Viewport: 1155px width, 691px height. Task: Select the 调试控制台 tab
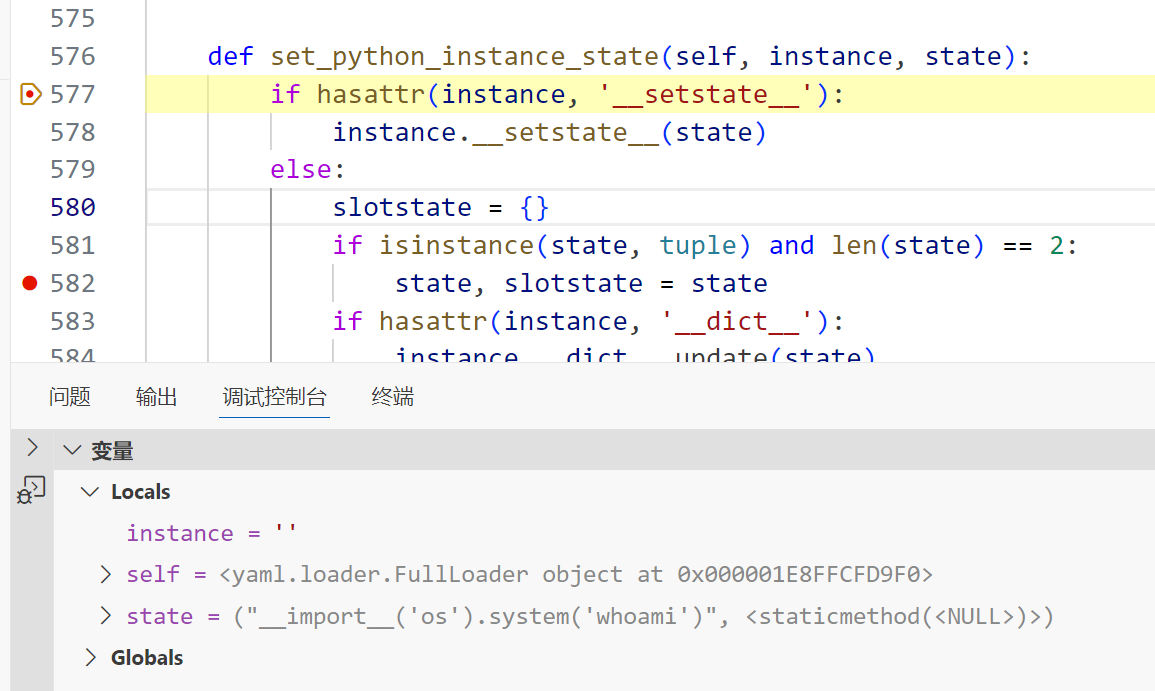[274, 397]
